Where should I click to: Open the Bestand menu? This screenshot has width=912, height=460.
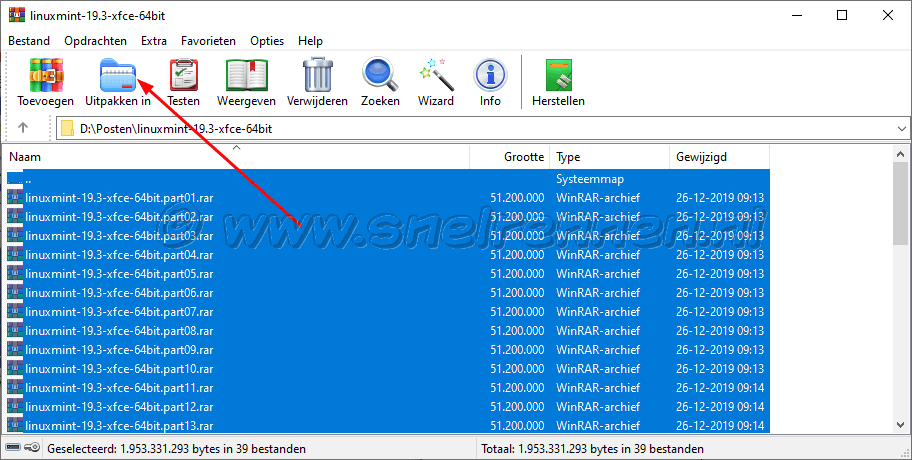(x=29, y=41)
